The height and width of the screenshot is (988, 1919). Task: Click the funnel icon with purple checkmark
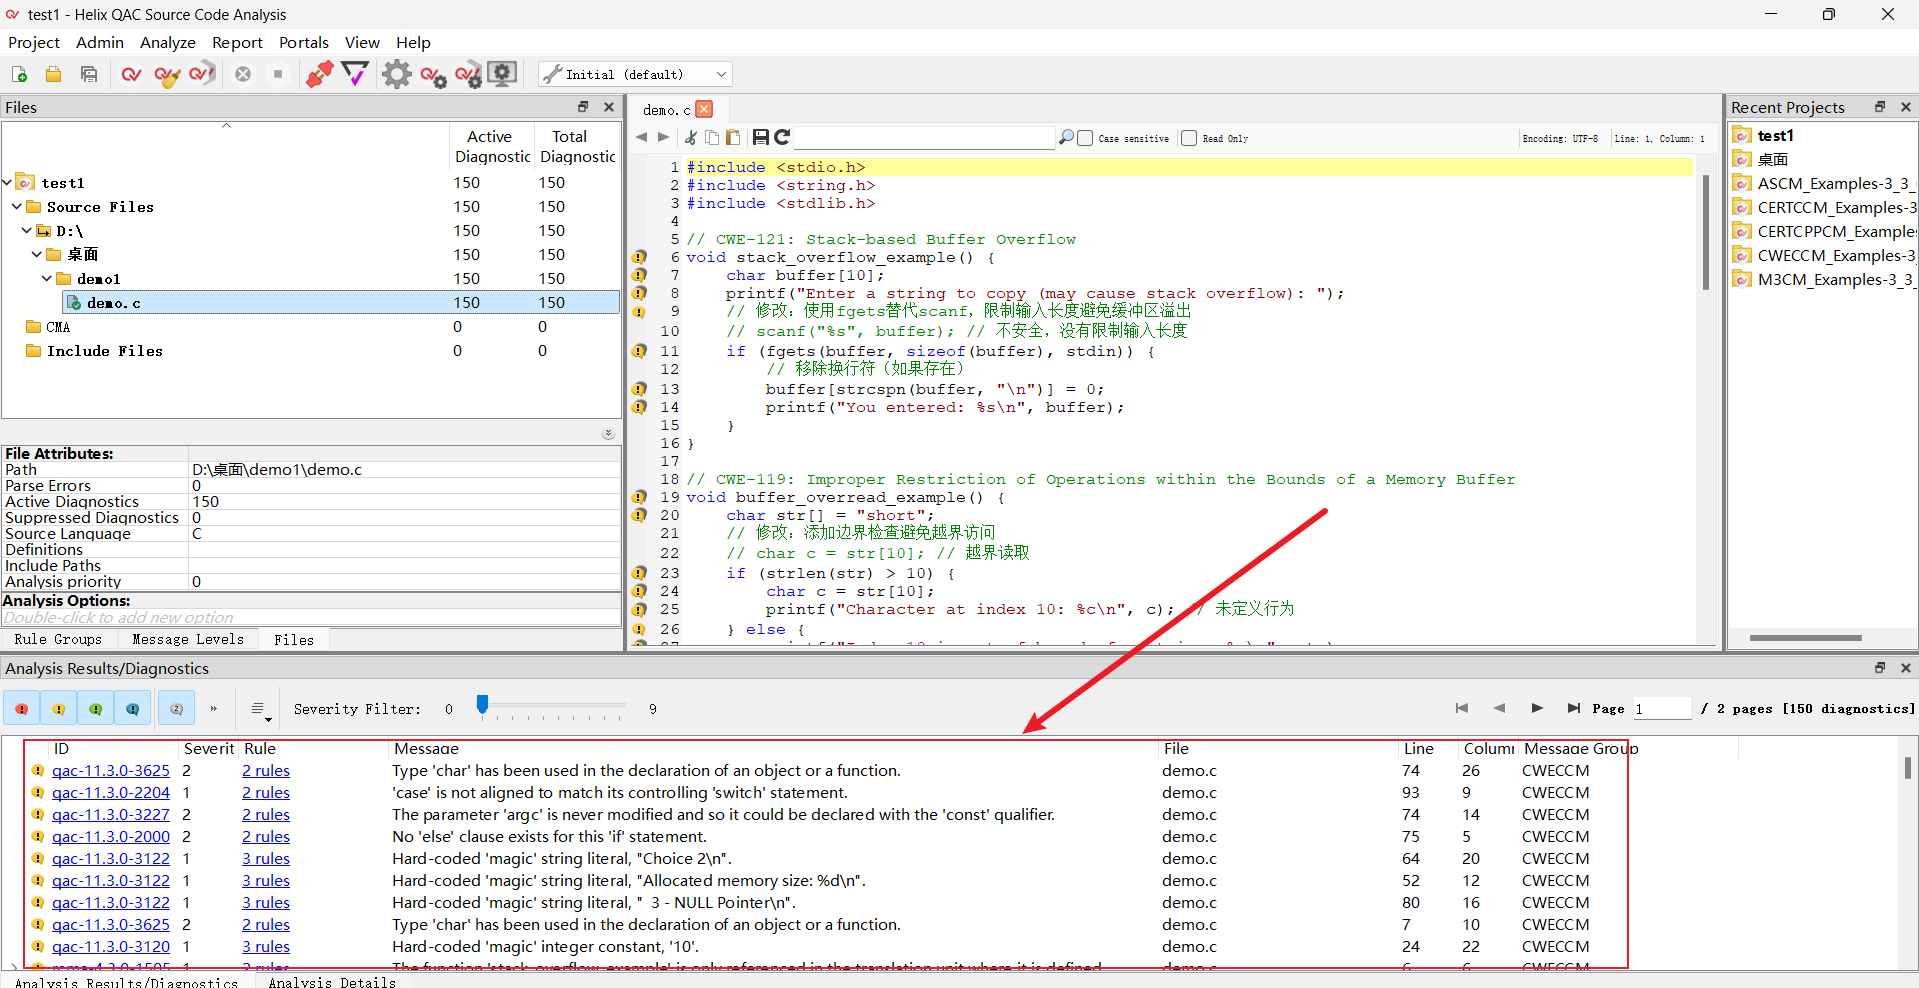(x=355, y=73)
